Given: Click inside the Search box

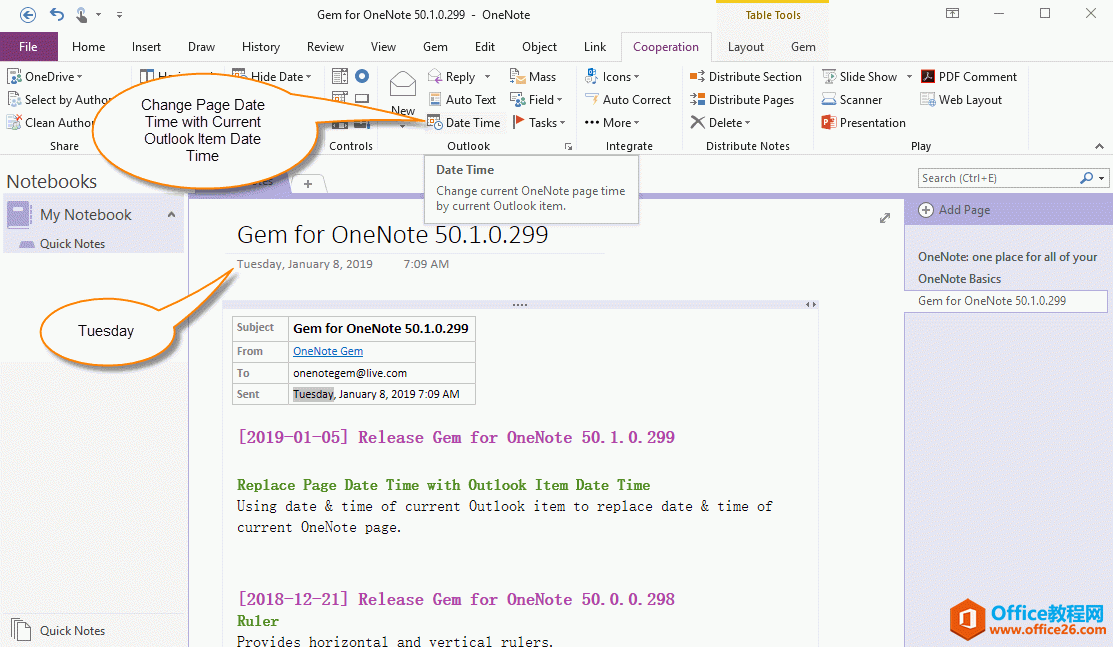Looking at the screenshot, I should [x=1000, y=177].
